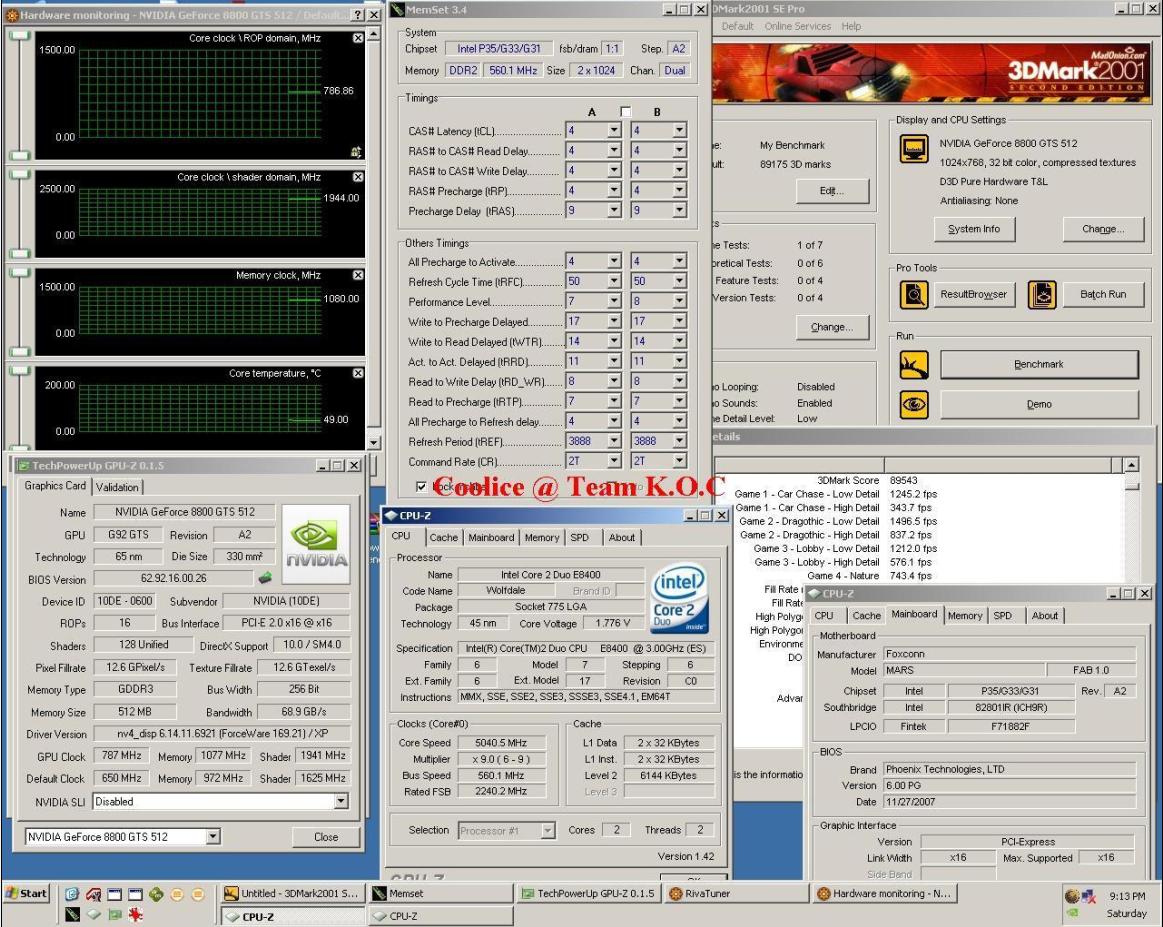This screenshot has width=1163, height=927.
Task: Click the Demo button
Action: [x=1039, y=404]
